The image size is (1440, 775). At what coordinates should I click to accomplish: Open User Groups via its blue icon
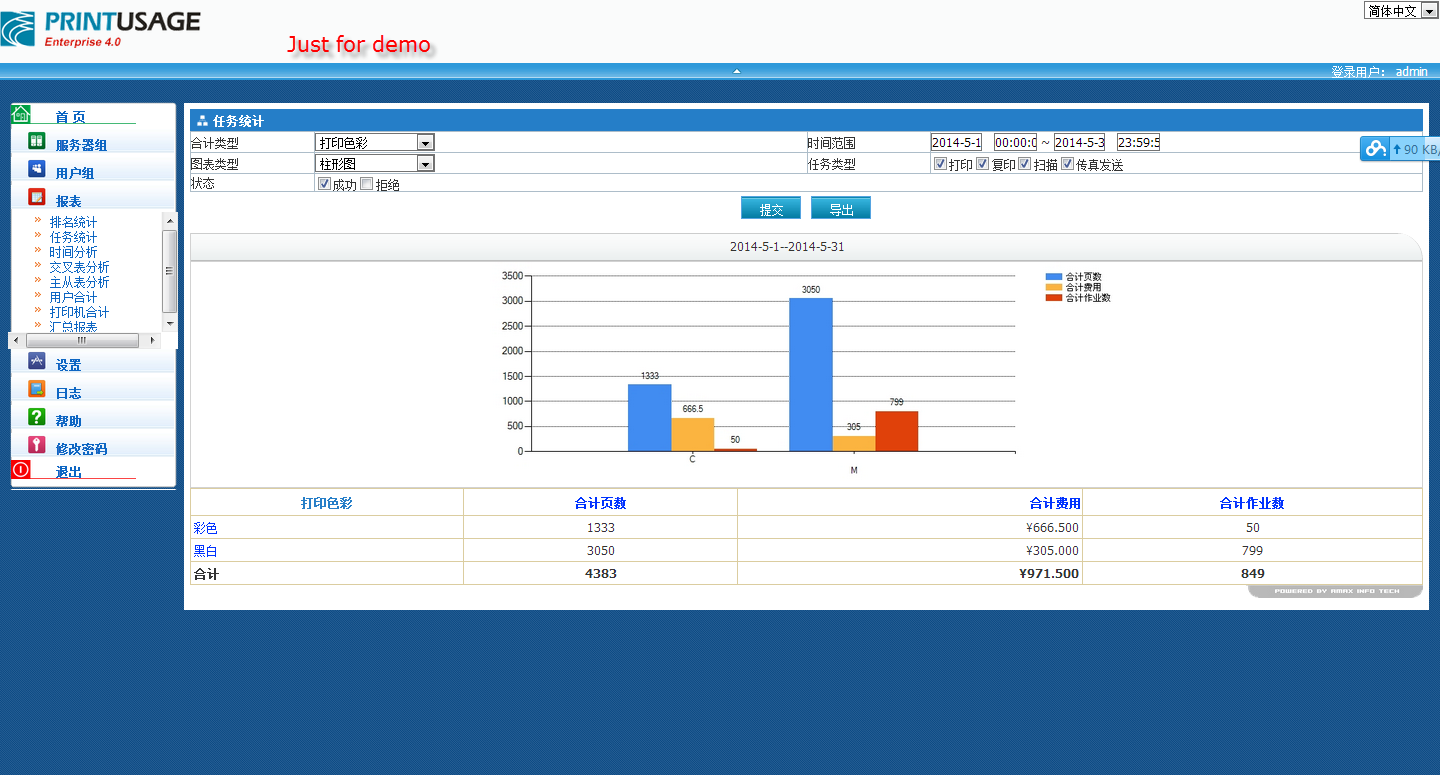[37, 169]
